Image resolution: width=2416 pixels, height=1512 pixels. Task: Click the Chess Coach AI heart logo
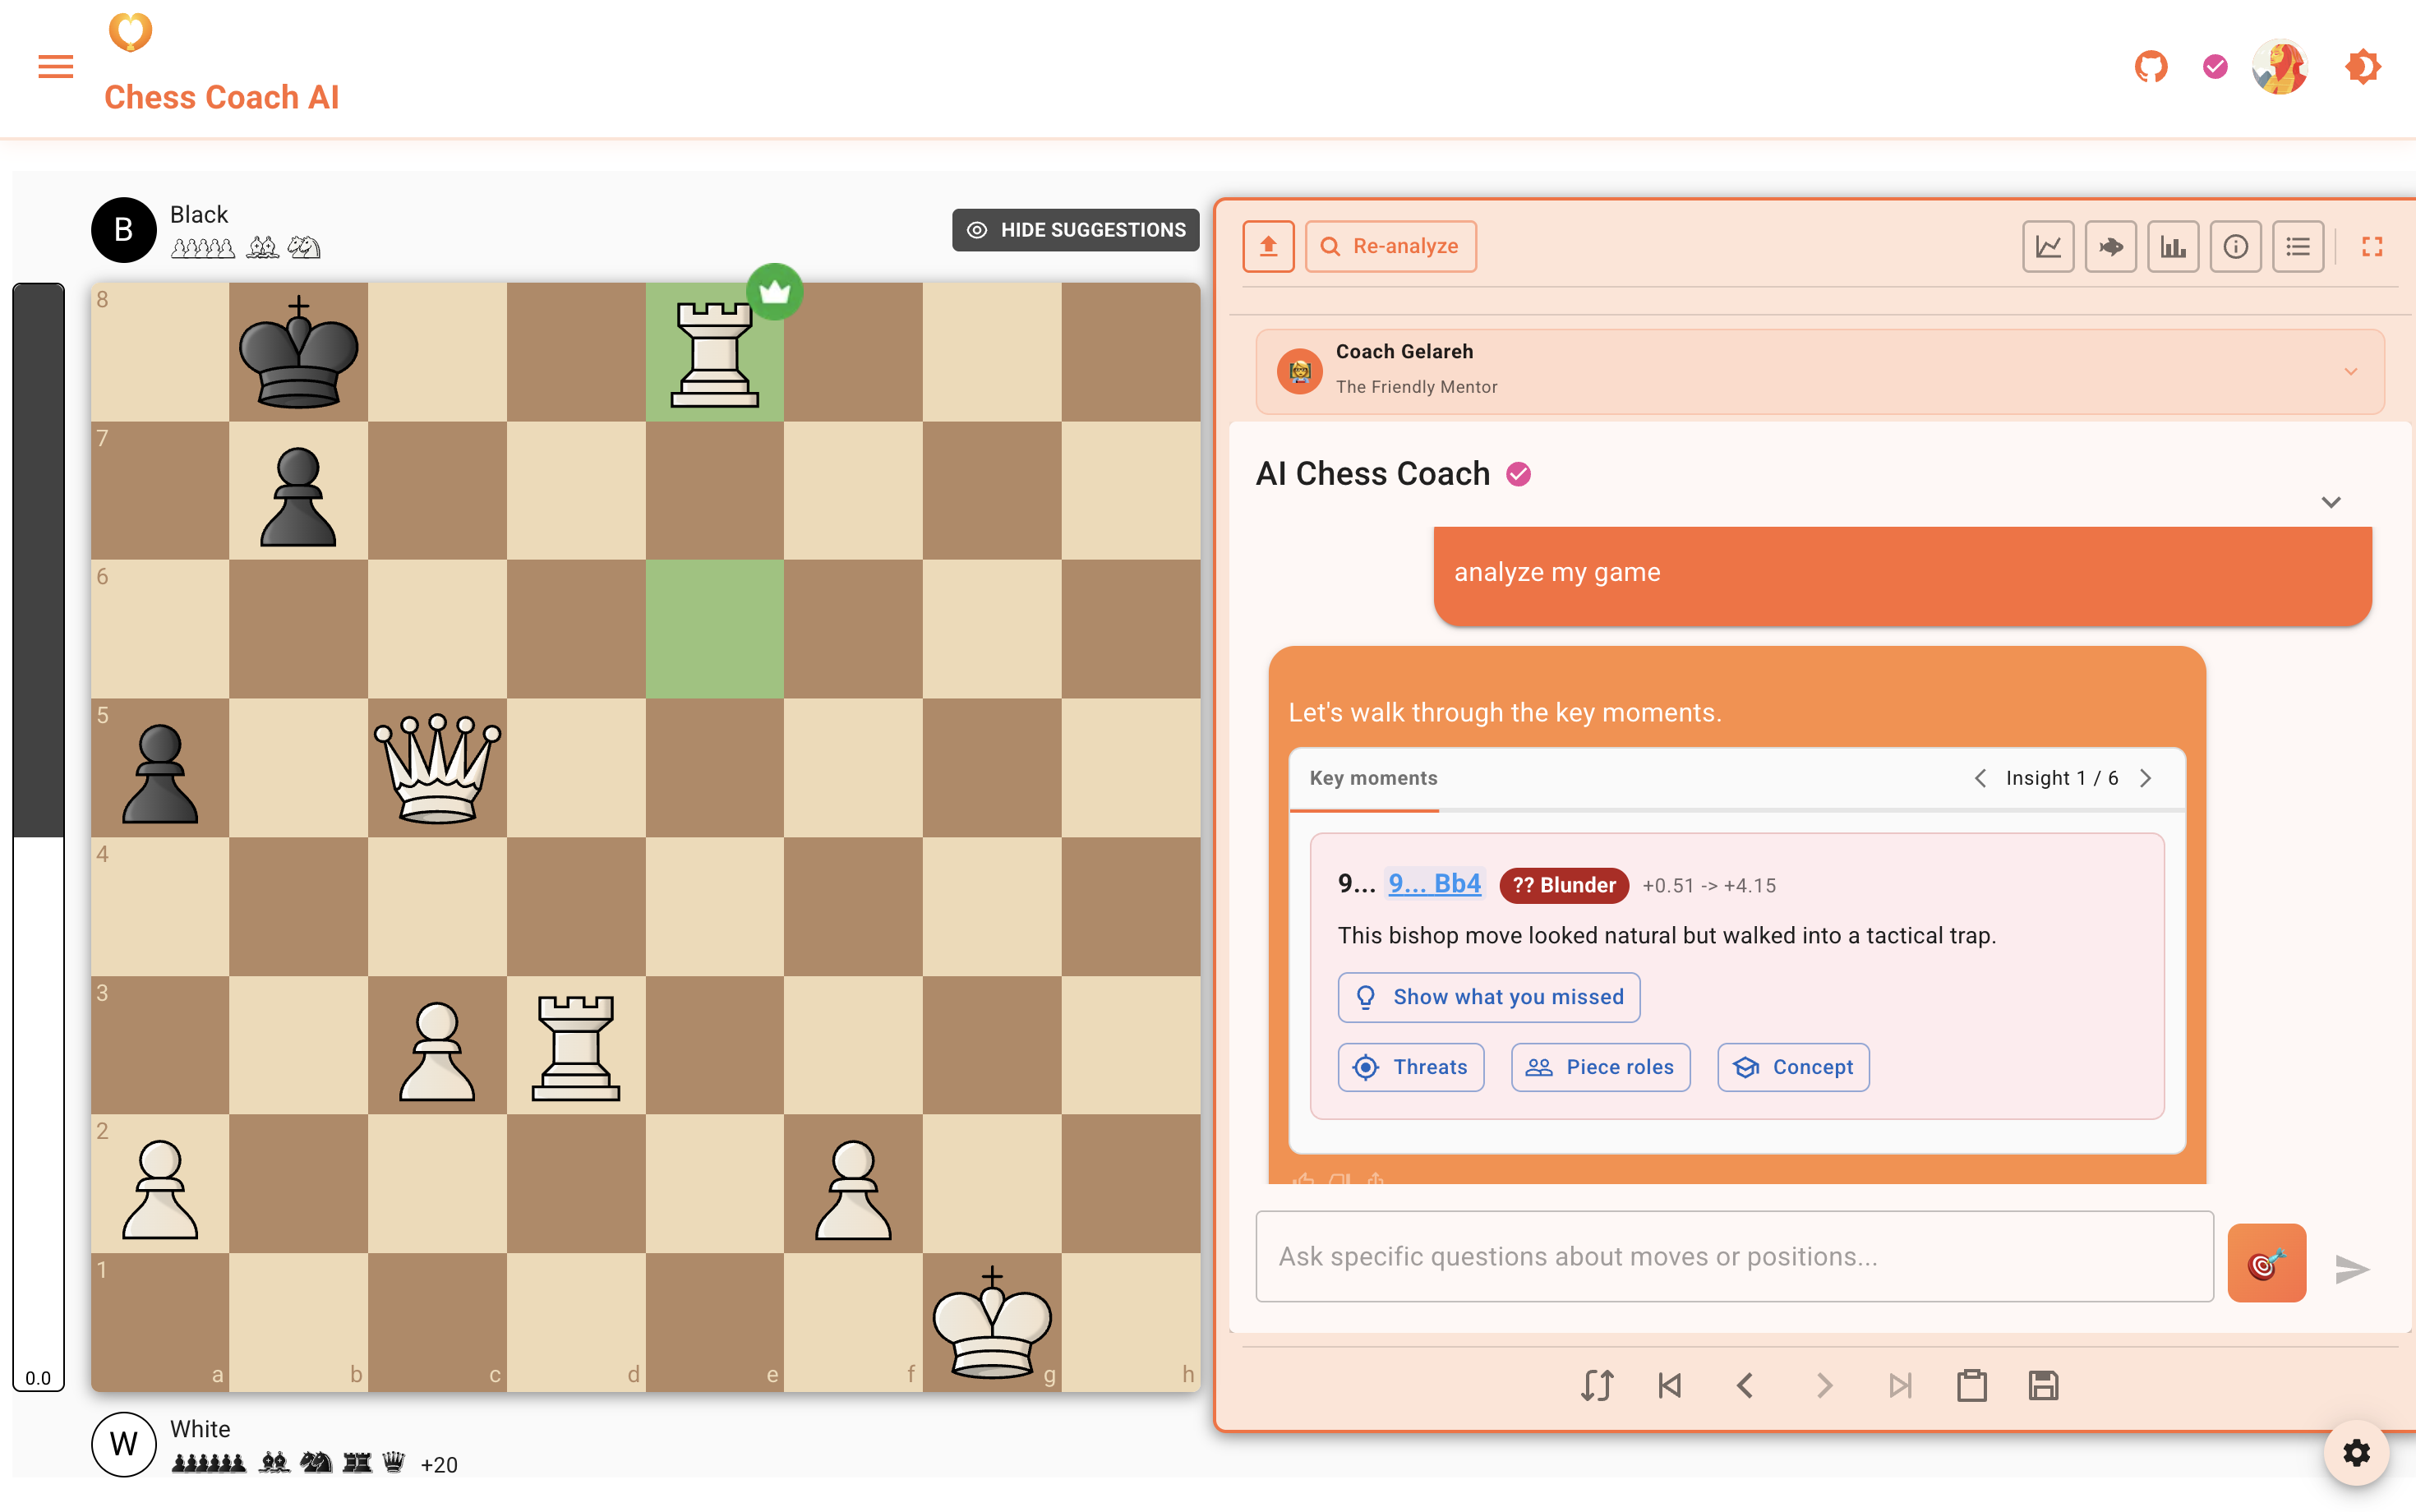[x=130, y=32]
